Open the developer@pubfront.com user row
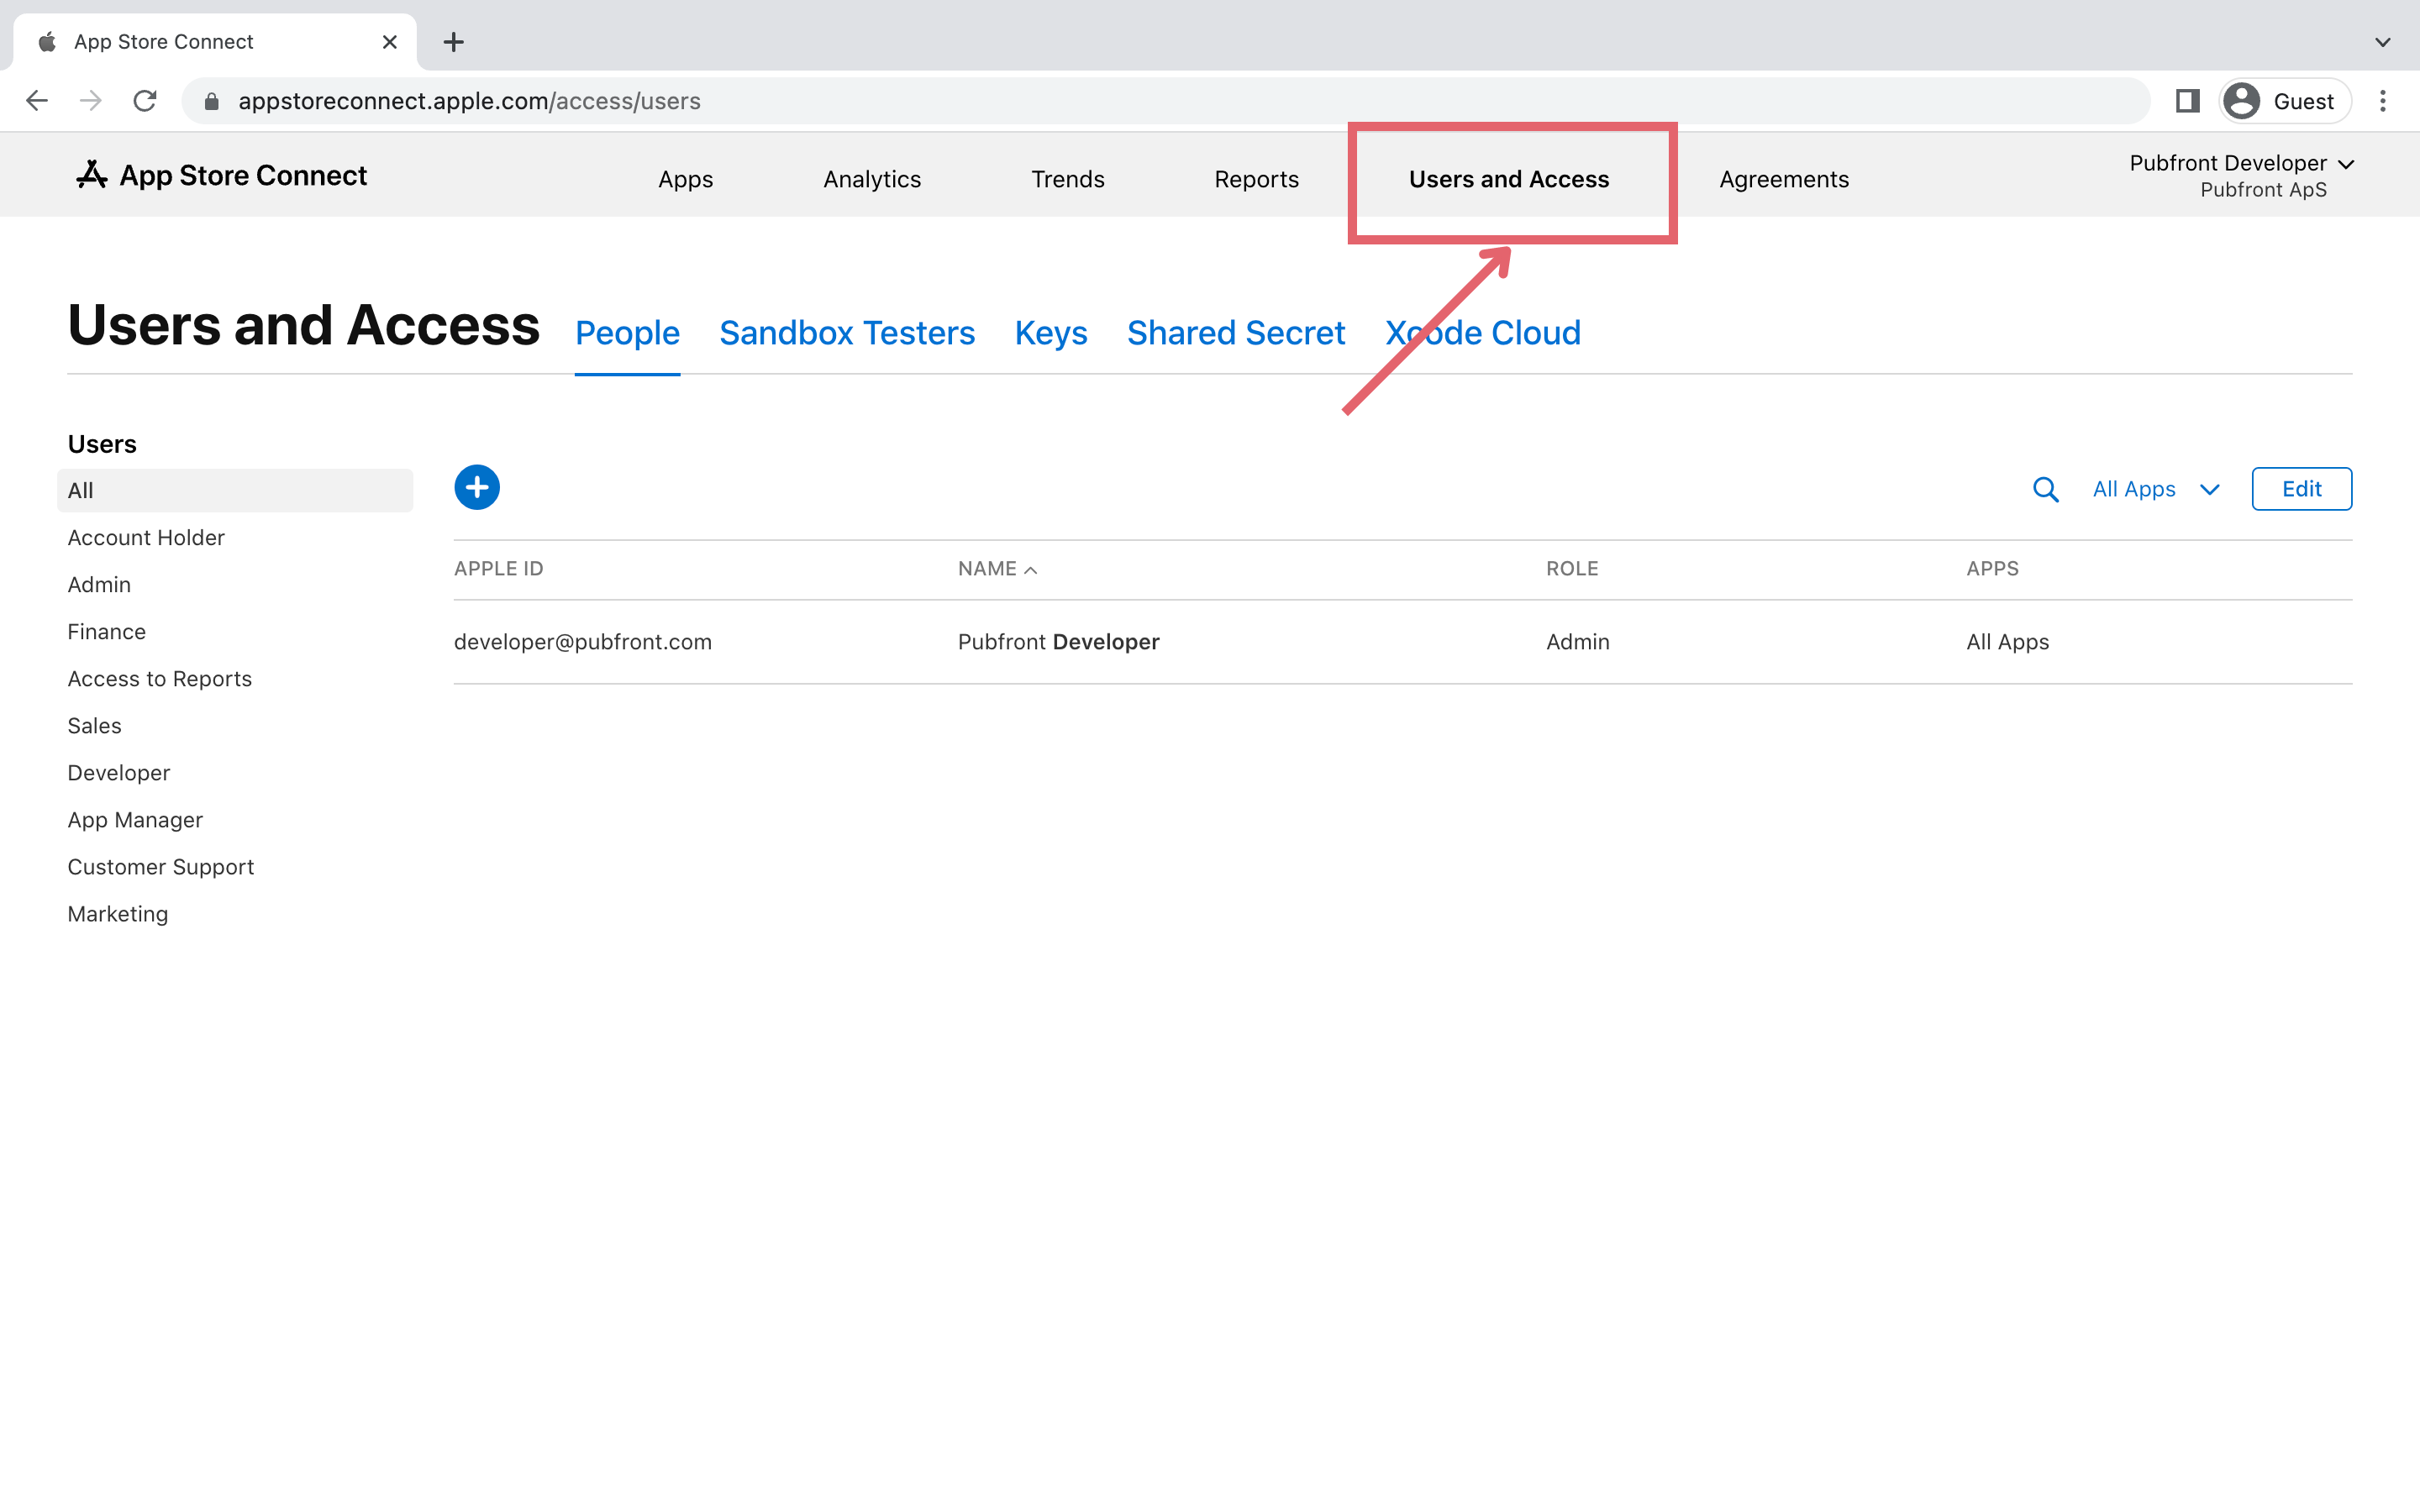Viewport: 2420px width, 1512px height. 1403,642
